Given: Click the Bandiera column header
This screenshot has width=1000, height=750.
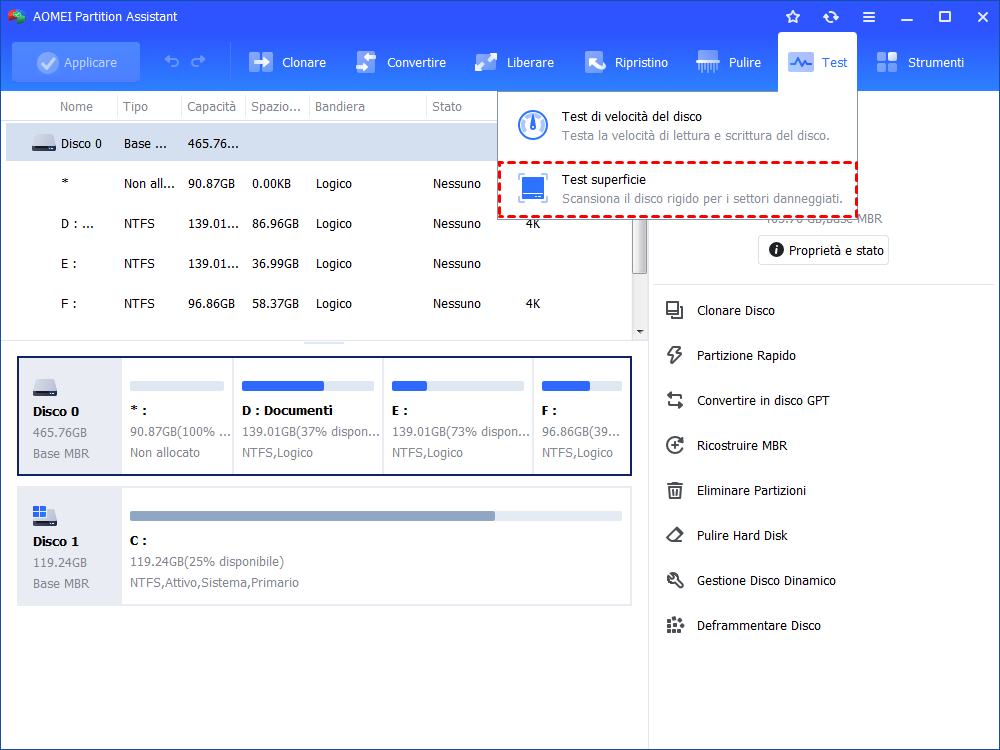Looking at the screenshot, I should pyautogui.click(x=339, y=107).
